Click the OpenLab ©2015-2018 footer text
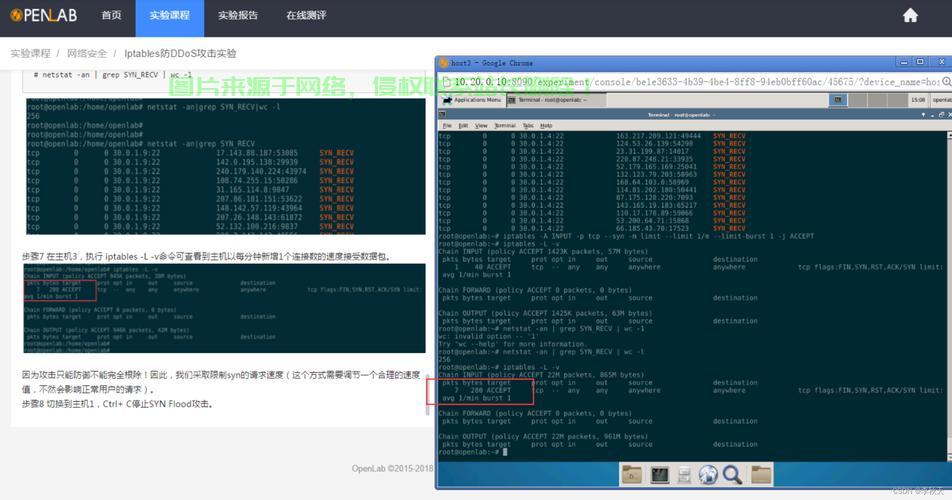Viewport: 952px width, 500px height. coord(392,468)
